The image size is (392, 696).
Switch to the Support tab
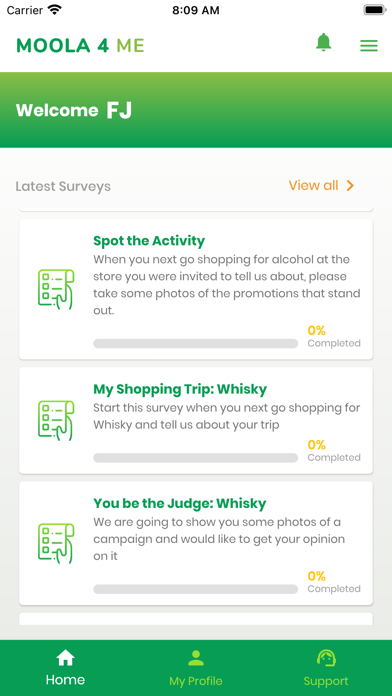[x=326, y=668]
